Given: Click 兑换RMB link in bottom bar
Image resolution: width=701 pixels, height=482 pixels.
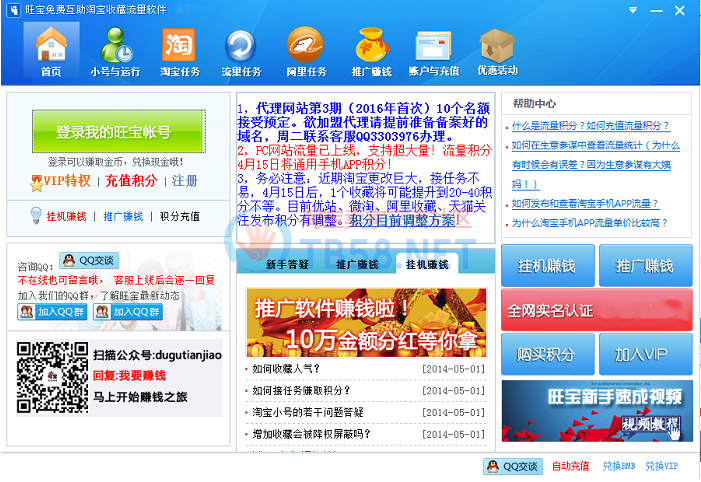Looking at the screenshot, I should [619, 466].
